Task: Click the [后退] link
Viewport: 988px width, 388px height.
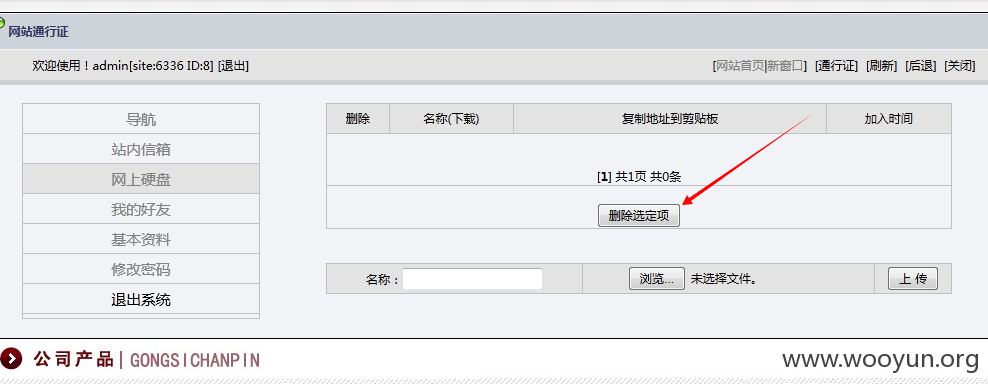Action: click(x=921, y=66)
